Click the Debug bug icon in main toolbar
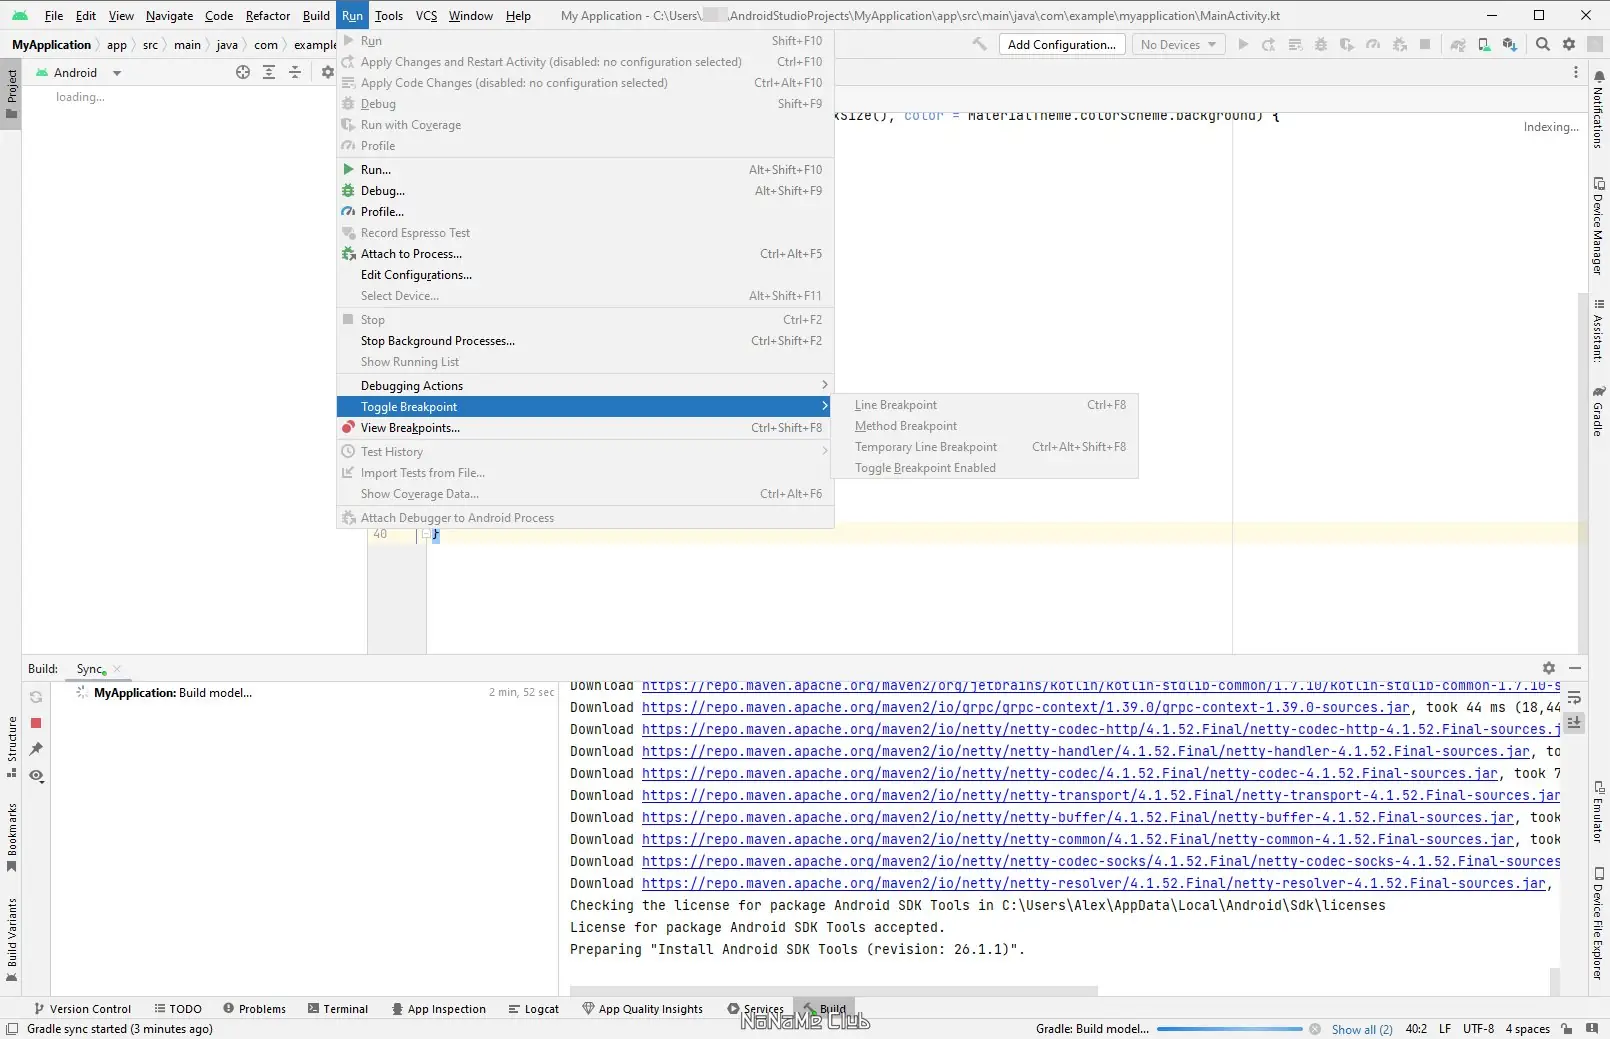The width and height of the screenshot is (1610, 1039). [x=1321, y=44]
